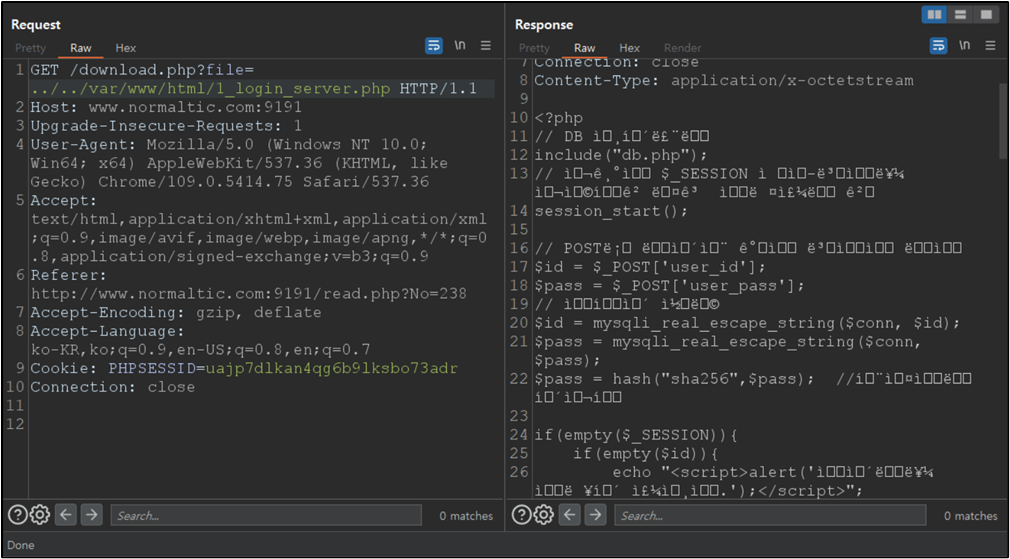This screenshot has width=1010, height=559.
Task: Show non-printable characters (\n) in Request panel
Action: pos(460,46)
